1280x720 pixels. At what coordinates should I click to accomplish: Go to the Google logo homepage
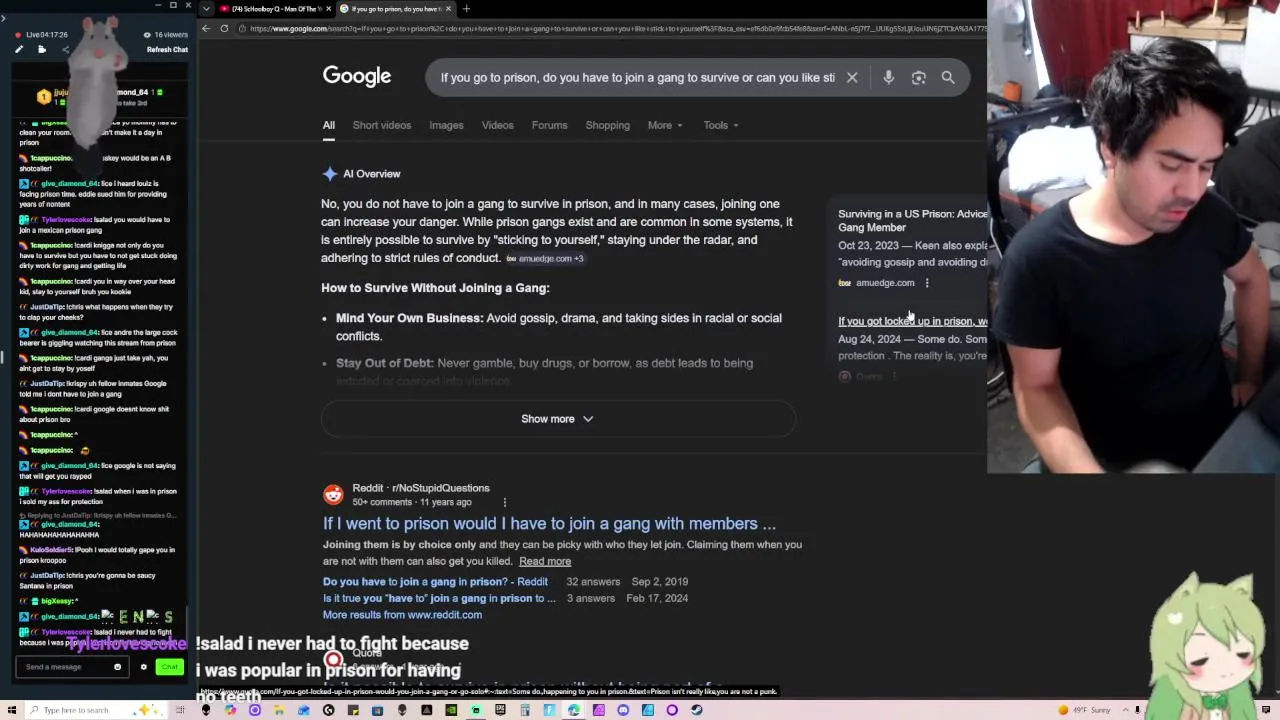click(x=357, y=77)
